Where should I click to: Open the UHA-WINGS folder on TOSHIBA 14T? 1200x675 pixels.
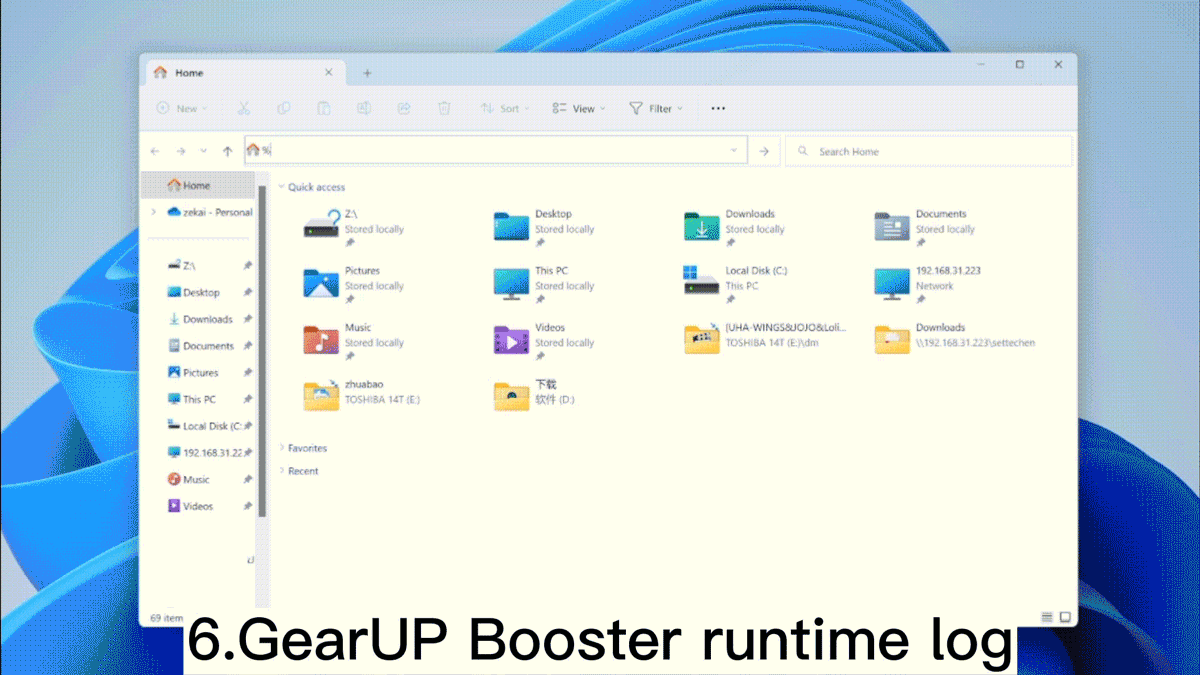click(x=765, y=338)
